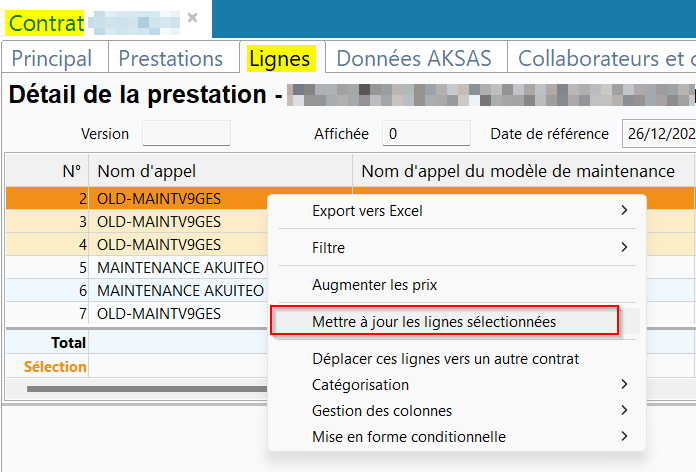Select the Lignes tab

[x=280, y=59]
